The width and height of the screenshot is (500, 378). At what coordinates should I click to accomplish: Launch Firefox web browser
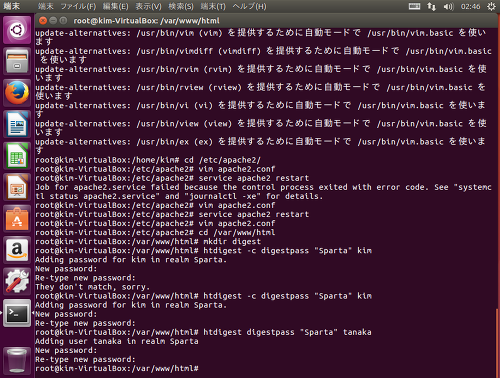coord(17,93)
